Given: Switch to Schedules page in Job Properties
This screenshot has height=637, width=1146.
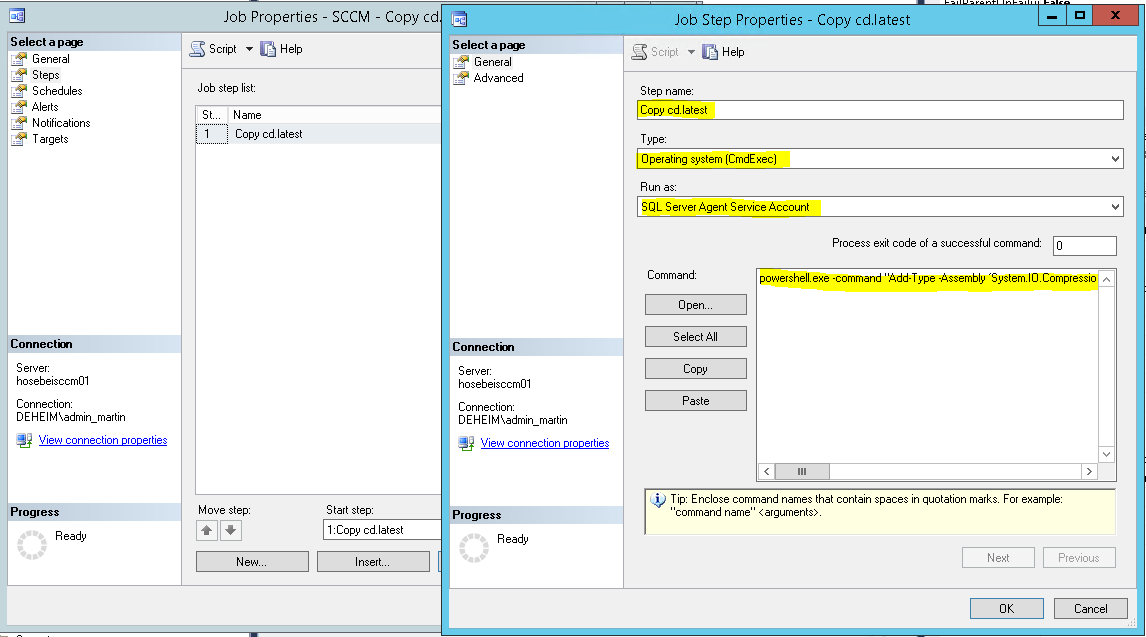Looking at the screenshot, I should coord(57,91).
